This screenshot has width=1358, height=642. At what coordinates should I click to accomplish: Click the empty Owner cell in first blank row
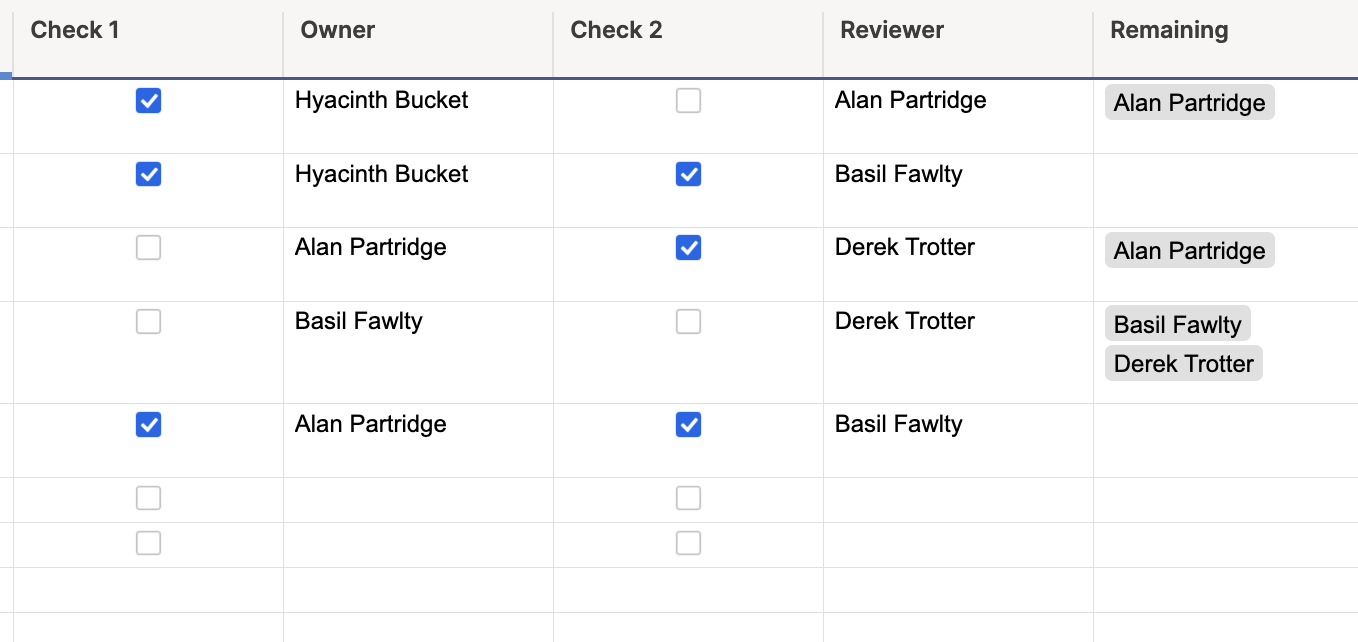point(418,500)
